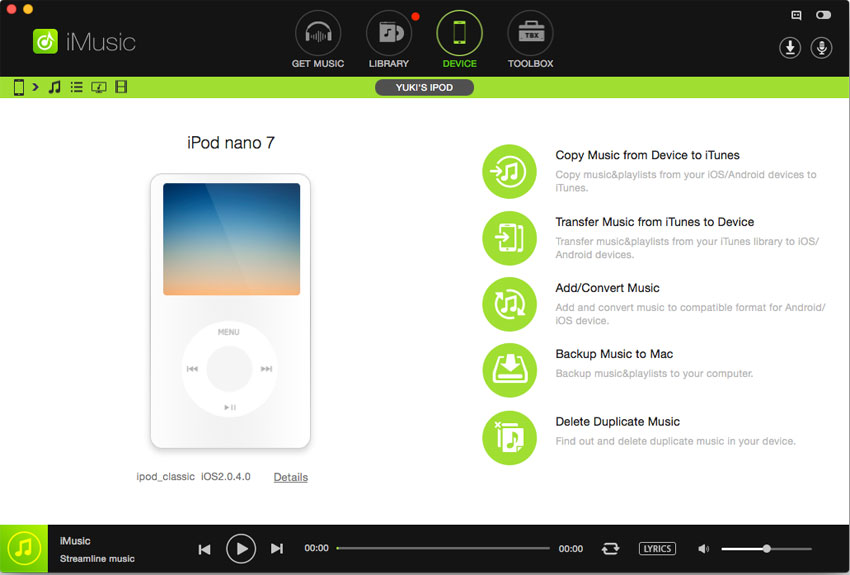Open the monitor icon in green bar

[99, 87]
